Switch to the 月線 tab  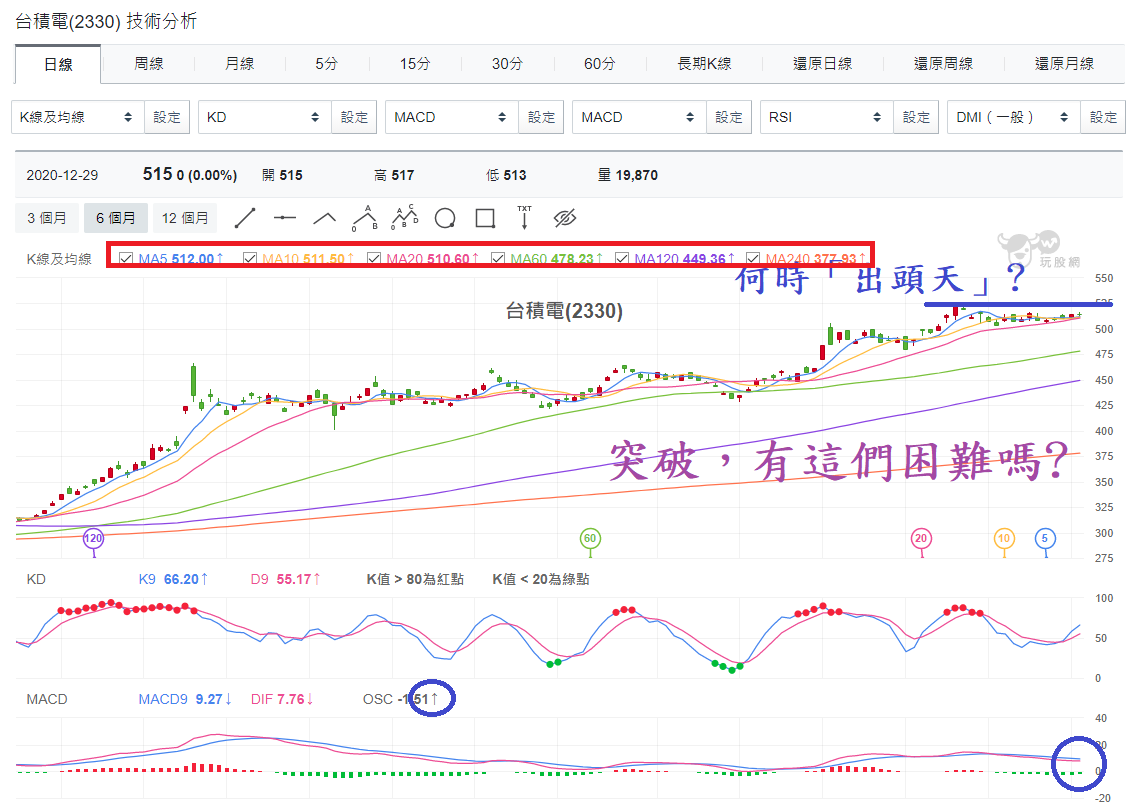click(x=239, y=64)
